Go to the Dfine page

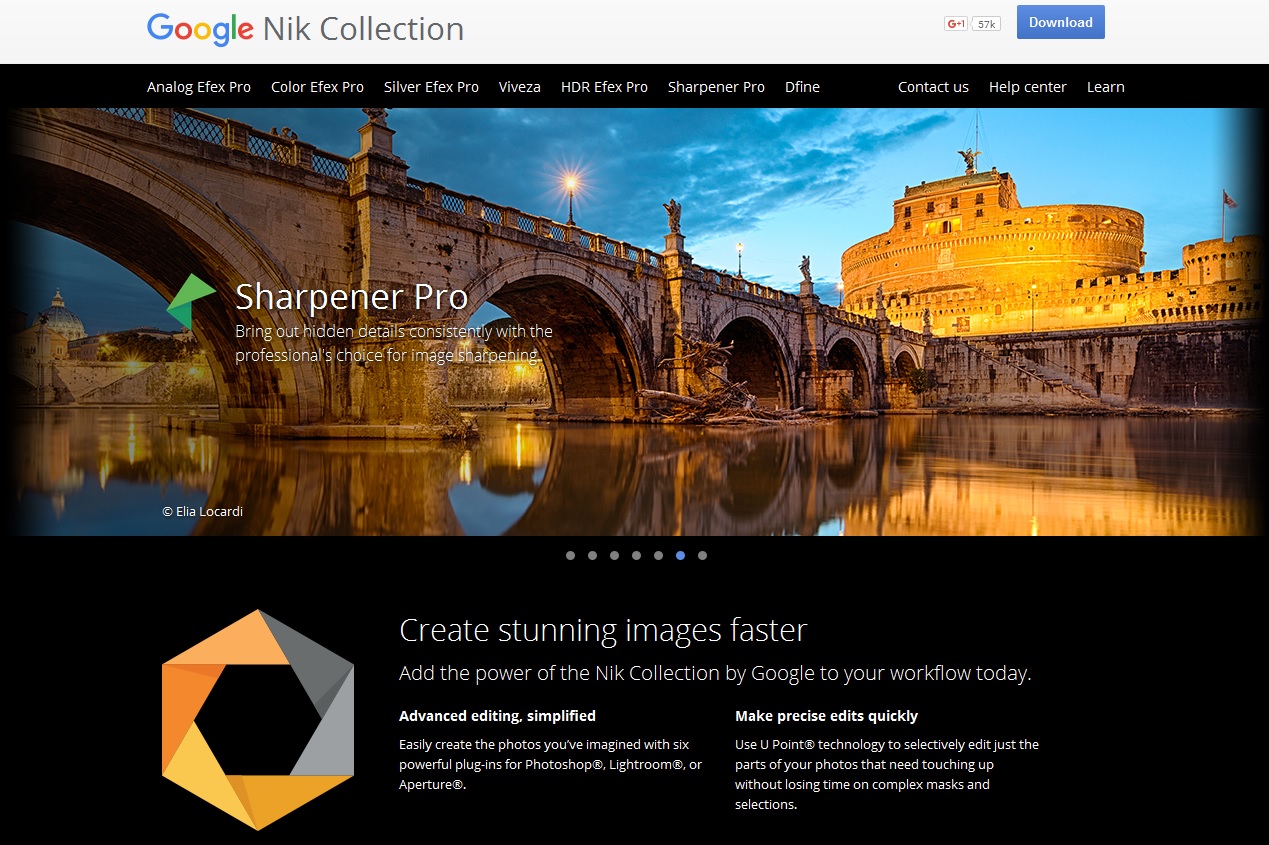tap(802, 87)
